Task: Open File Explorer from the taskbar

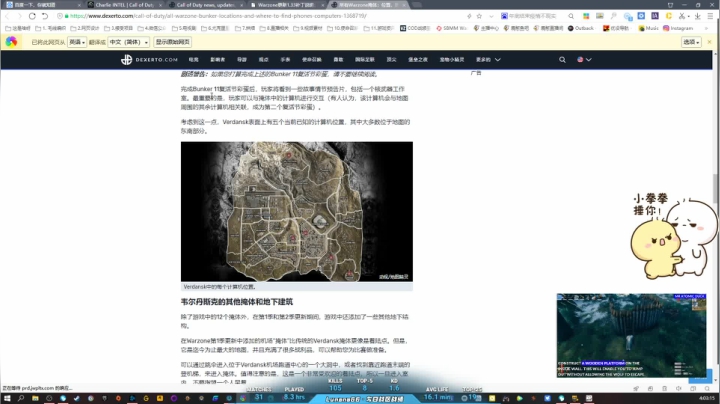Action: tap(35, 398)
